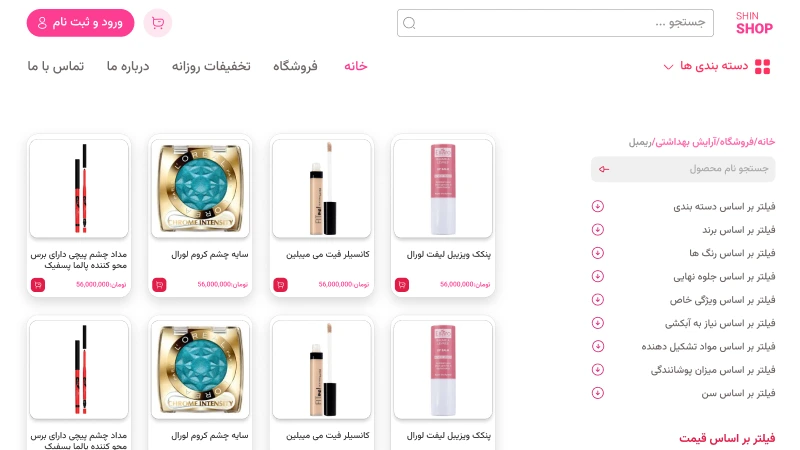Open second-row سایه چشم کروم لورال image
800x450 pixels.
point(201,369)
